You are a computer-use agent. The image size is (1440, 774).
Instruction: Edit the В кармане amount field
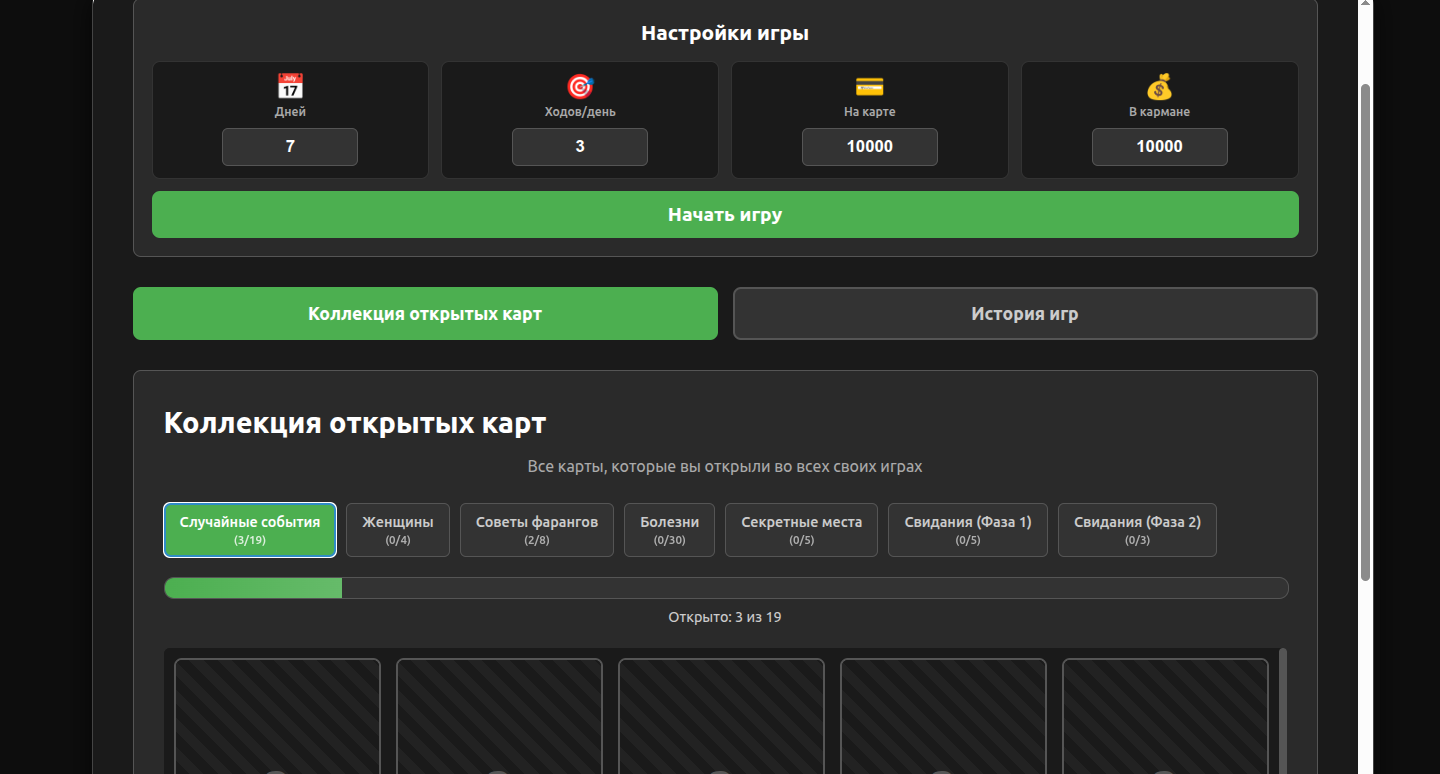[x=1159, y=147]
